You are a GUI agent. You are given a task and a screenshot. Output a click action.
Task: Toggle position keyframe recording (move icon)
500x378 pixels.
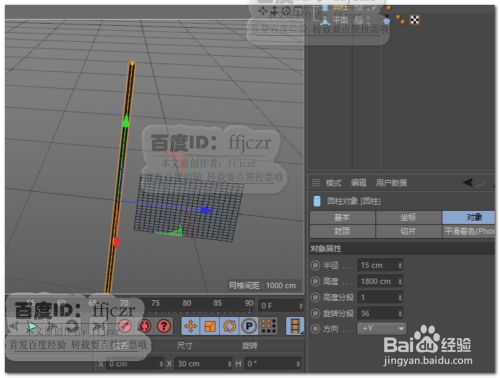[x=190, y=326]
